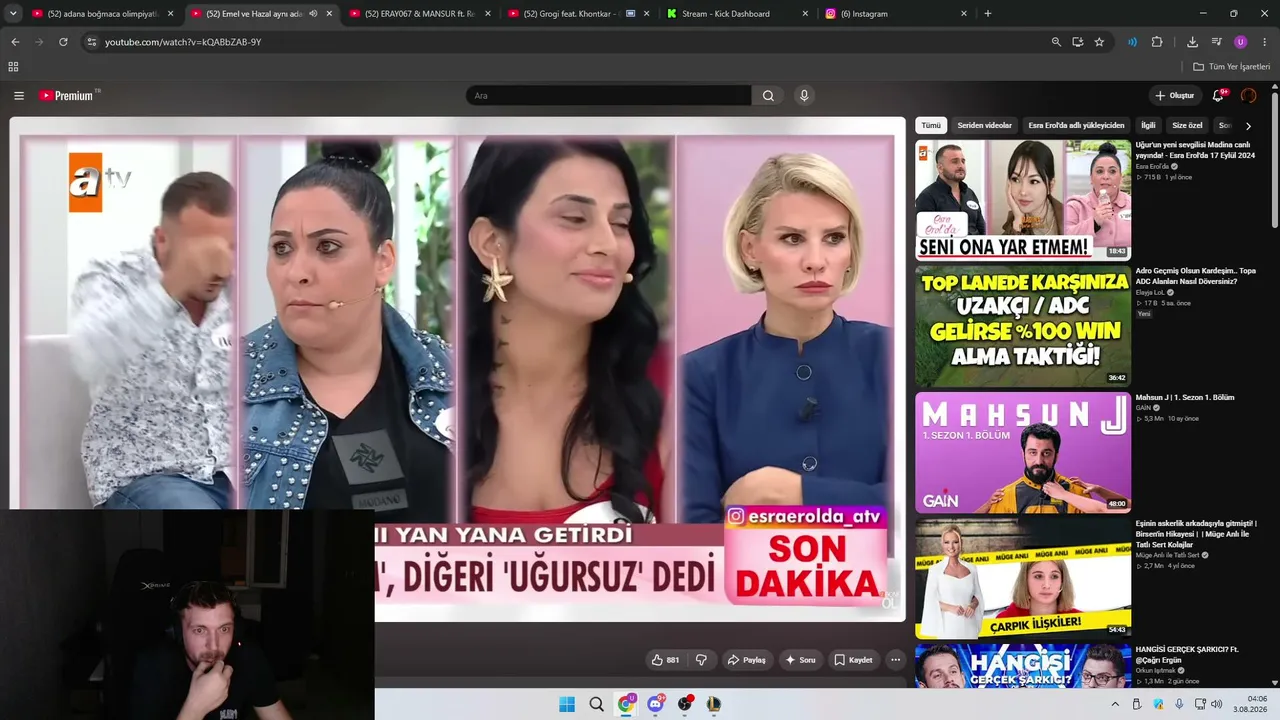Open YouTube notifications bell
This screenshot has height=720, width=1280.
pos(1218,96)
